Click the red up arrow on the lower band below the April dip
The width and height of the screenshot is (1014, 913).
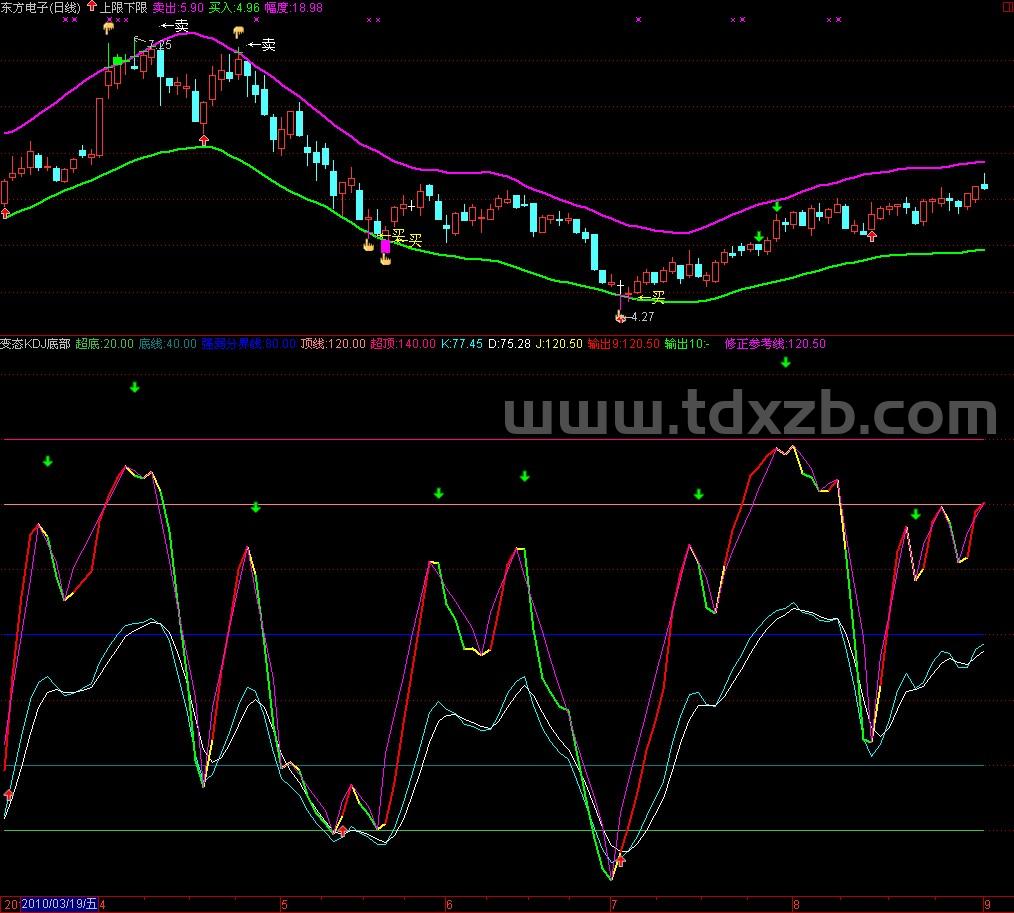click(x=204, y=140)
